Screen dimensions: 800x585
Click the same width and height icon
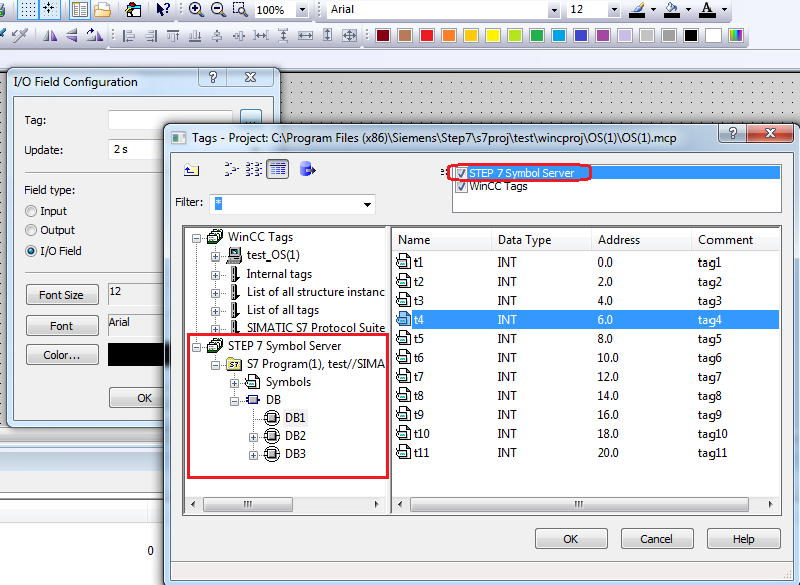point(349,36)
